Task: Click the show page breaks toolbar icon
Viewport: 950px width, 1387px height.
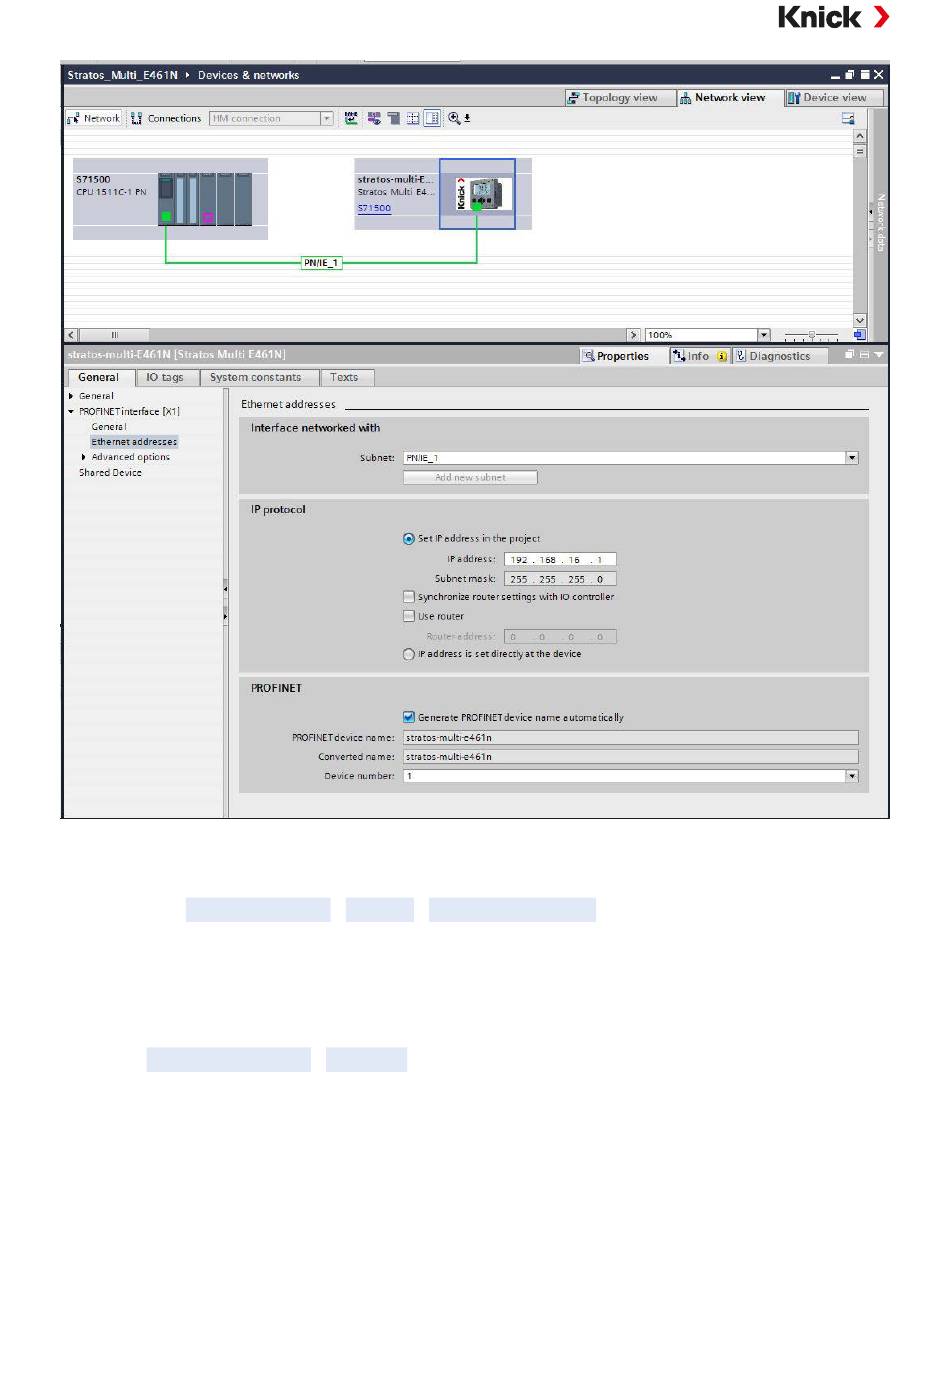Action: coord(394,118)
